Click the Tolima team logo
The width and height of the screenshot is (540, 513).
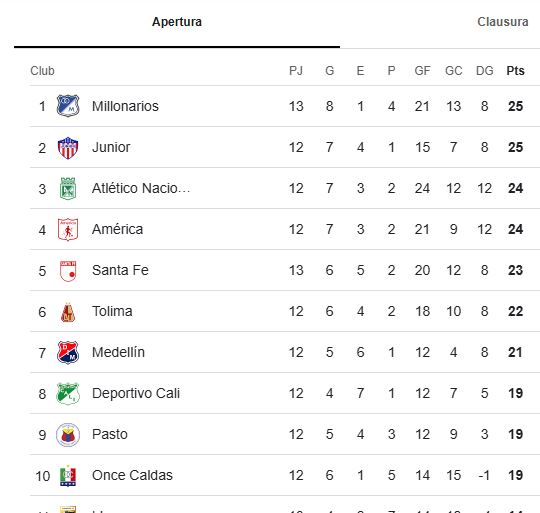tap(68, 312)
